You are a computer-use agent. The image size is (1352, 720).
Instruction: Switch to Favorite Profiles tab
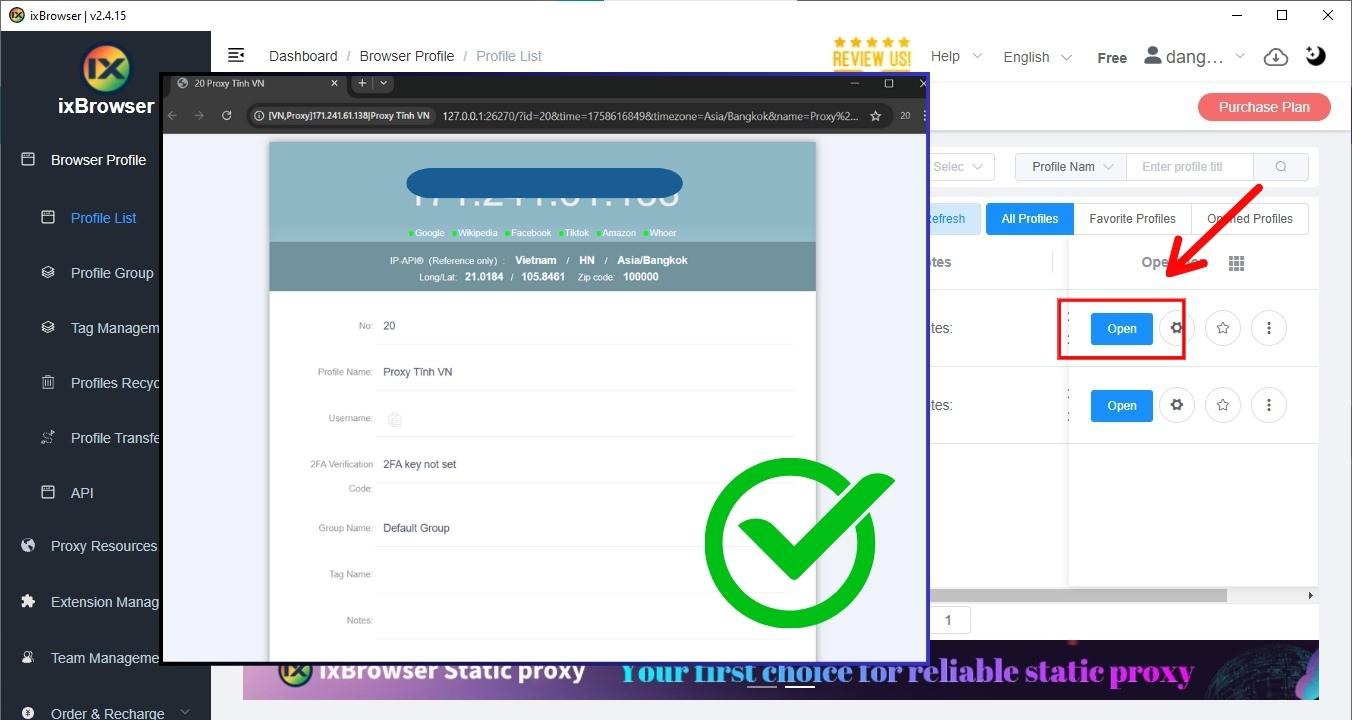point(1132,219)
